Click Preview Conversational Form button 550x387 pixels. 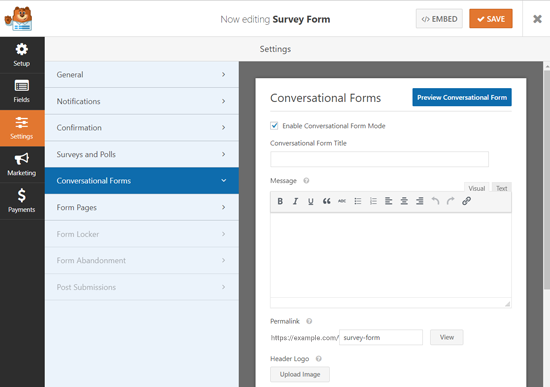click(x=462, y=98)
